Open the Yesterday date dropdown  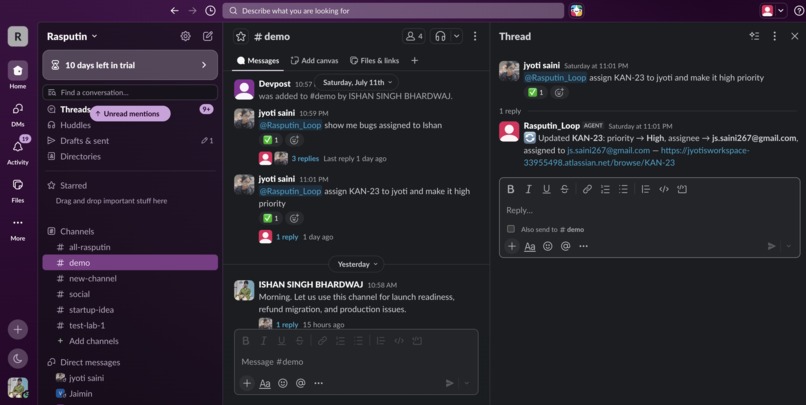click(x=357, y=264)
